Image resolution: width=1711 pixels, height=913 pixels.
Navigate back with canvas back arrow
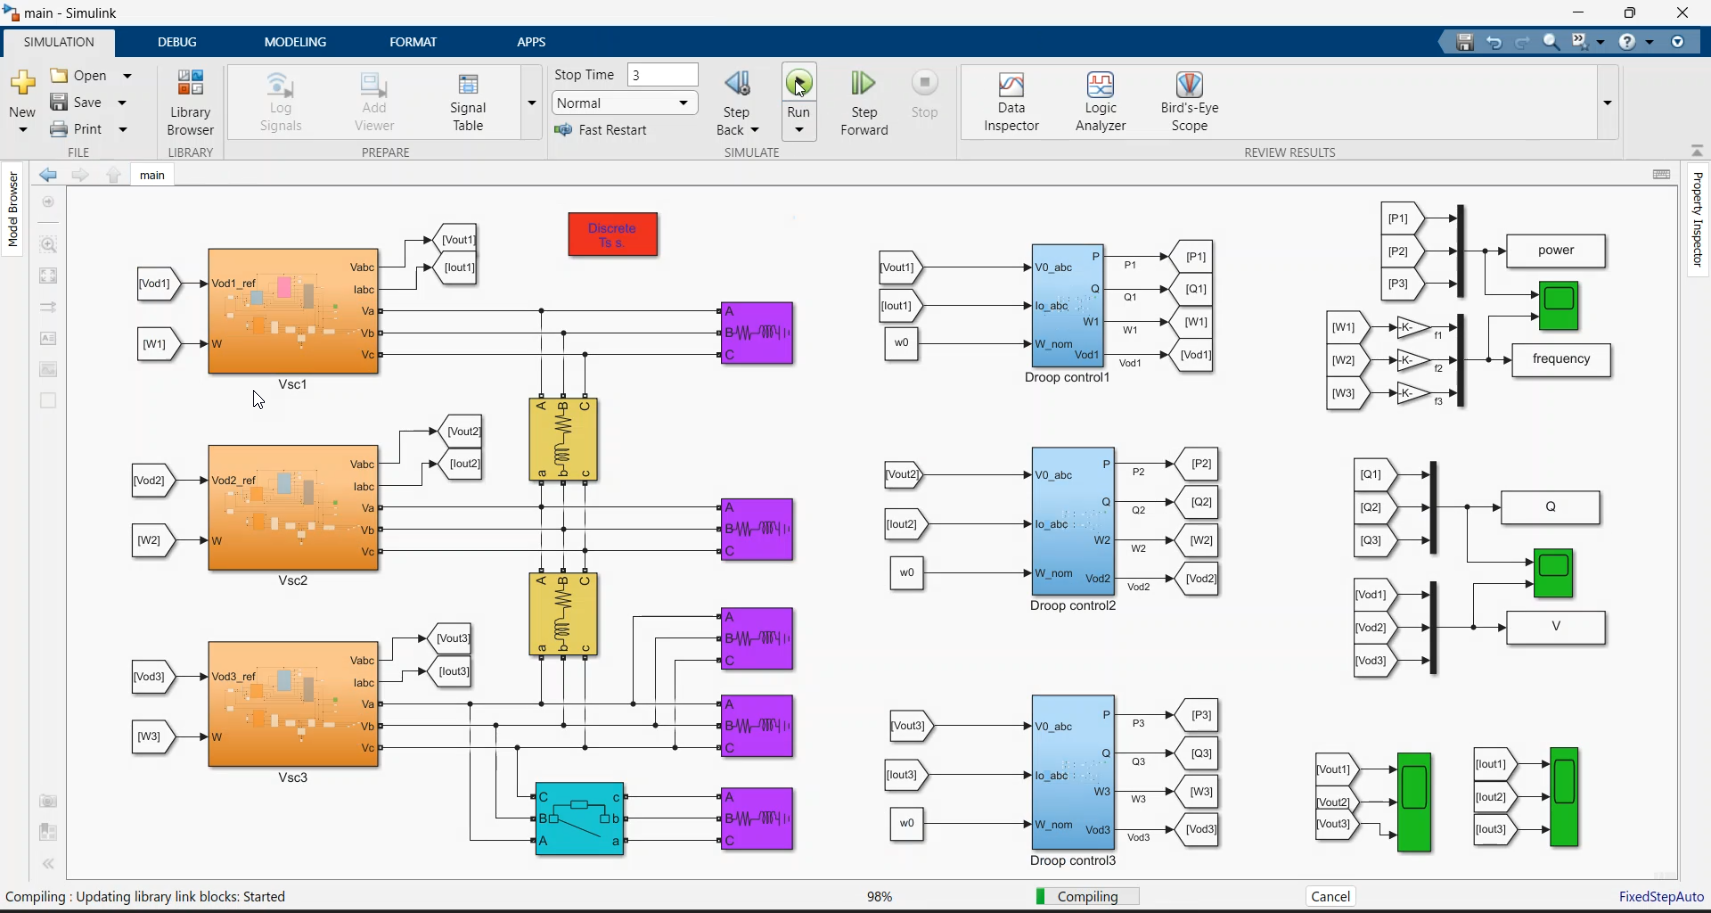tap(48, 175)
